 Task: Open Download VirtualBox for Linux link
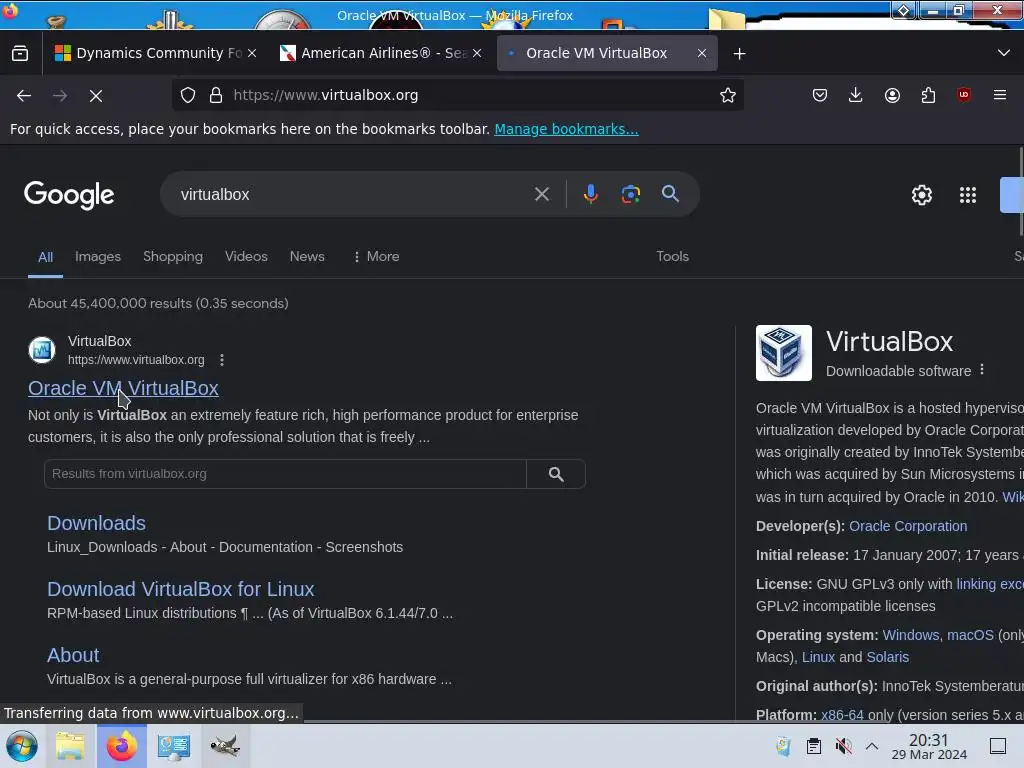pos(181,589)
